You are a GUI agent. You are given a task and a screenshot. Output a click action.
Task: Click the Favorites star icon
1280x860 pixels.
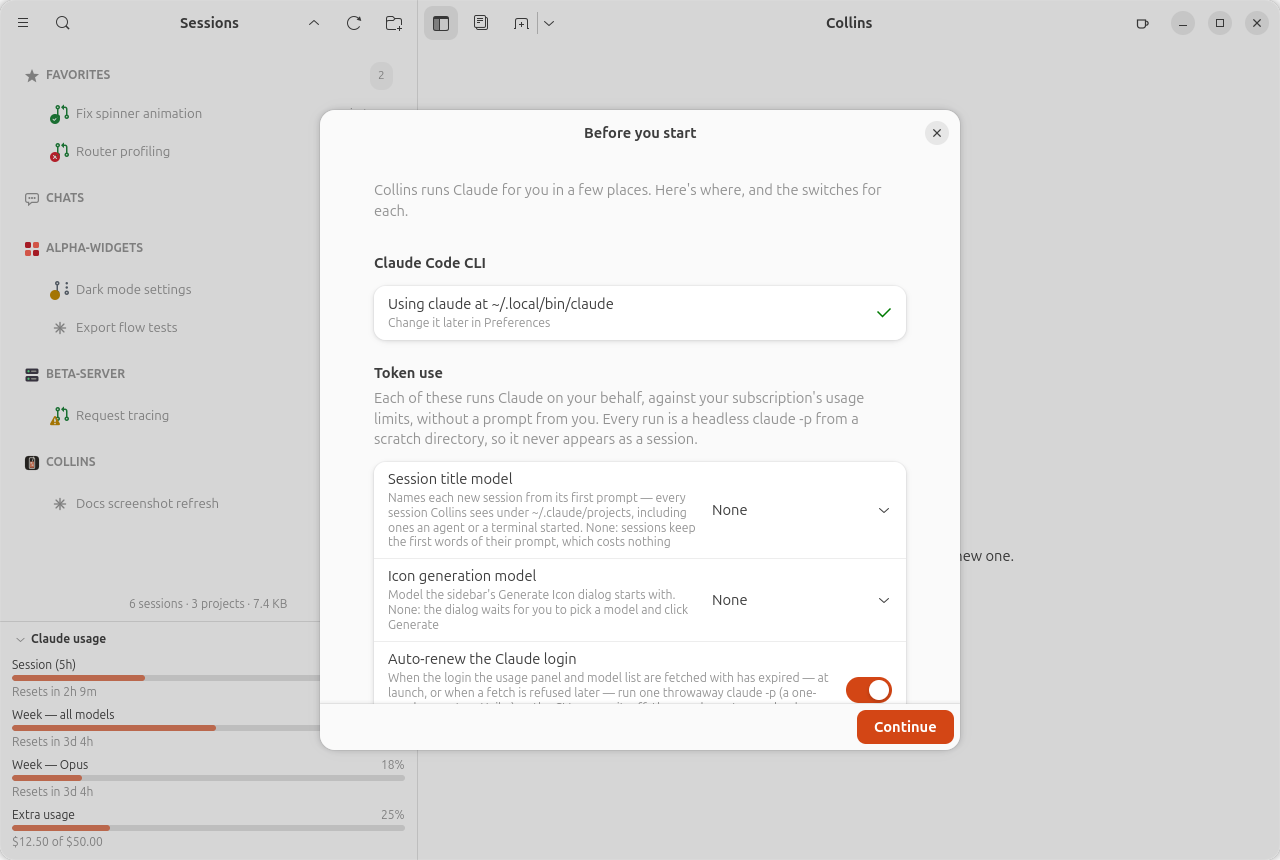pos(32,75)
